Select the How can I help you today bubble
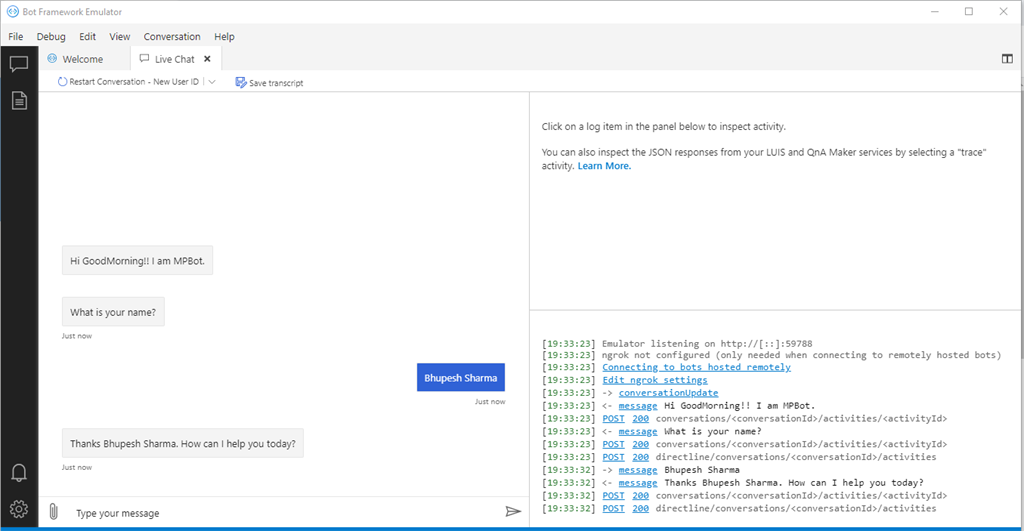Screen dimensions: 1024x531 click(x=183, y=443)
